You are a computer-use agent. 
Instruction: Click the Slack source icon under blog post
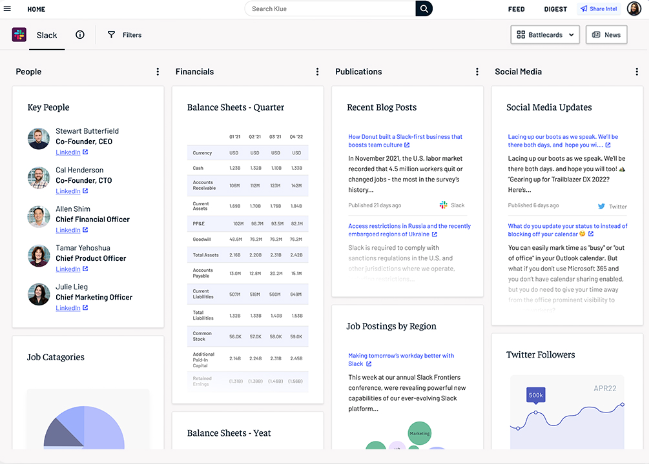[x=443, y=205]
